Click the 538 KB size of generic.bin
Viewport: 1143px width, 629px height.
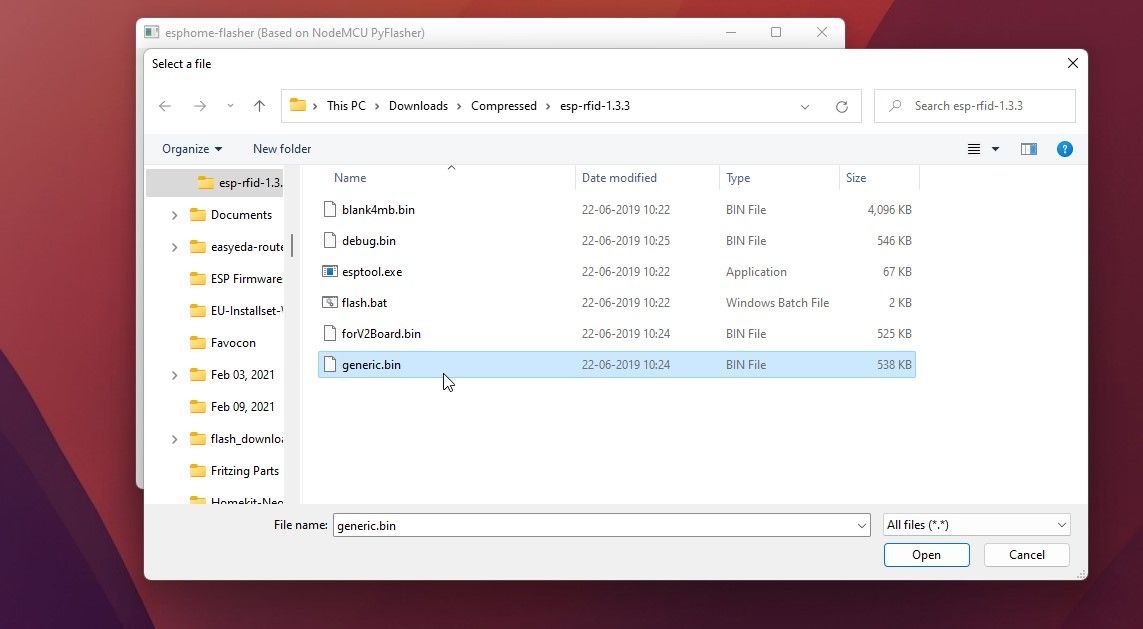pos(894,364)
